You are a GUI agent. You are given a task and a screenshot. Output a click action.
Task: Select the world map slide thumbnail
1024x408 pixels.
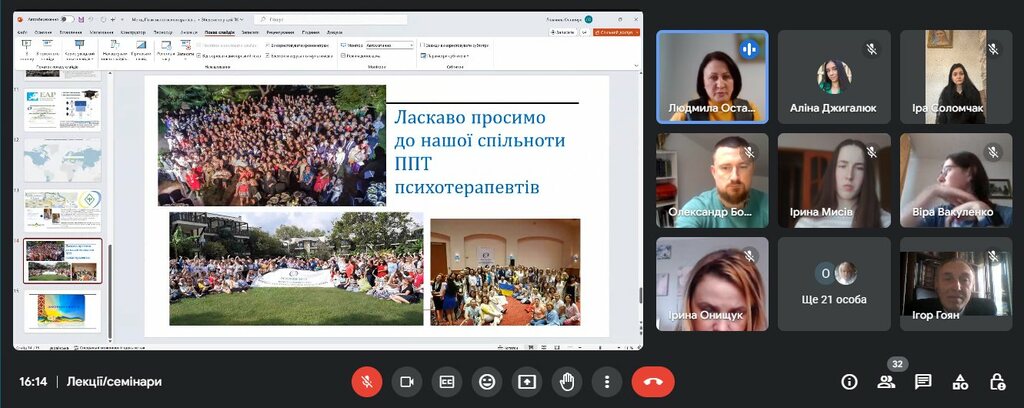(62, 159)
